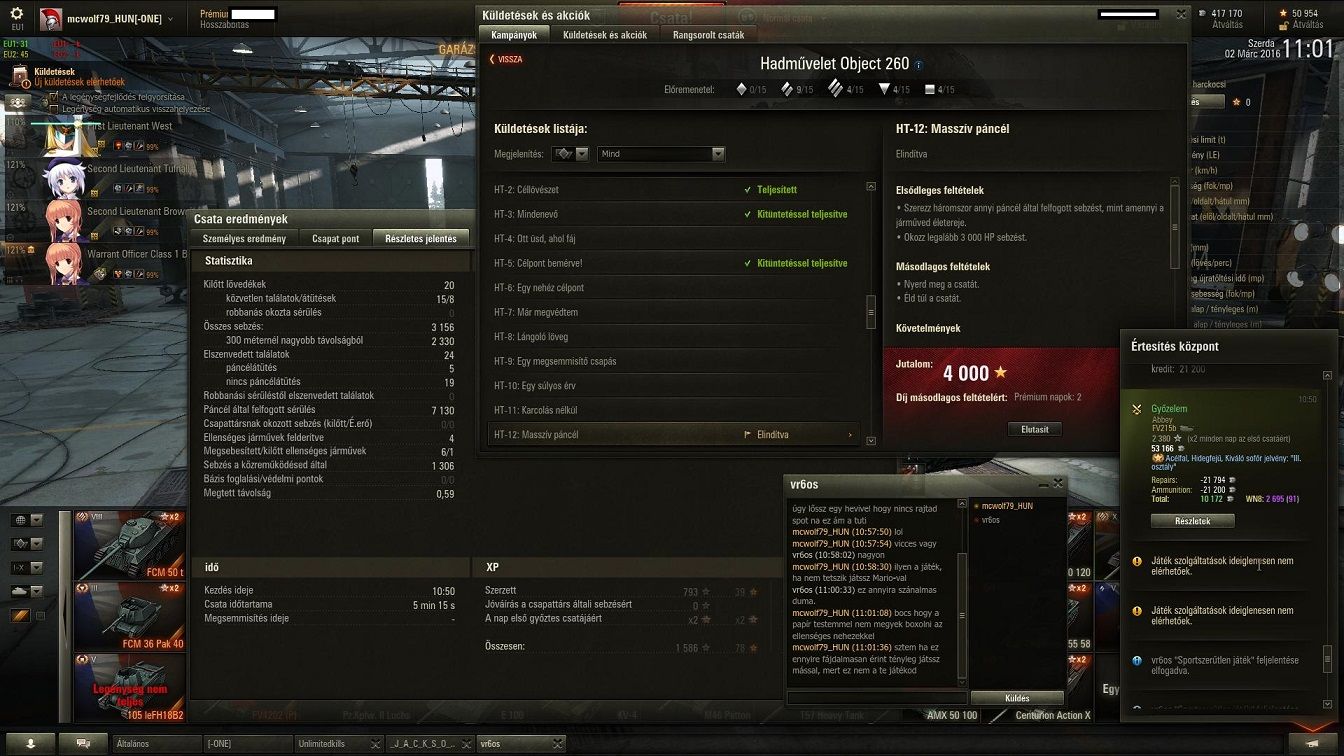Click the free experience star icon near 50 954

1282,14
